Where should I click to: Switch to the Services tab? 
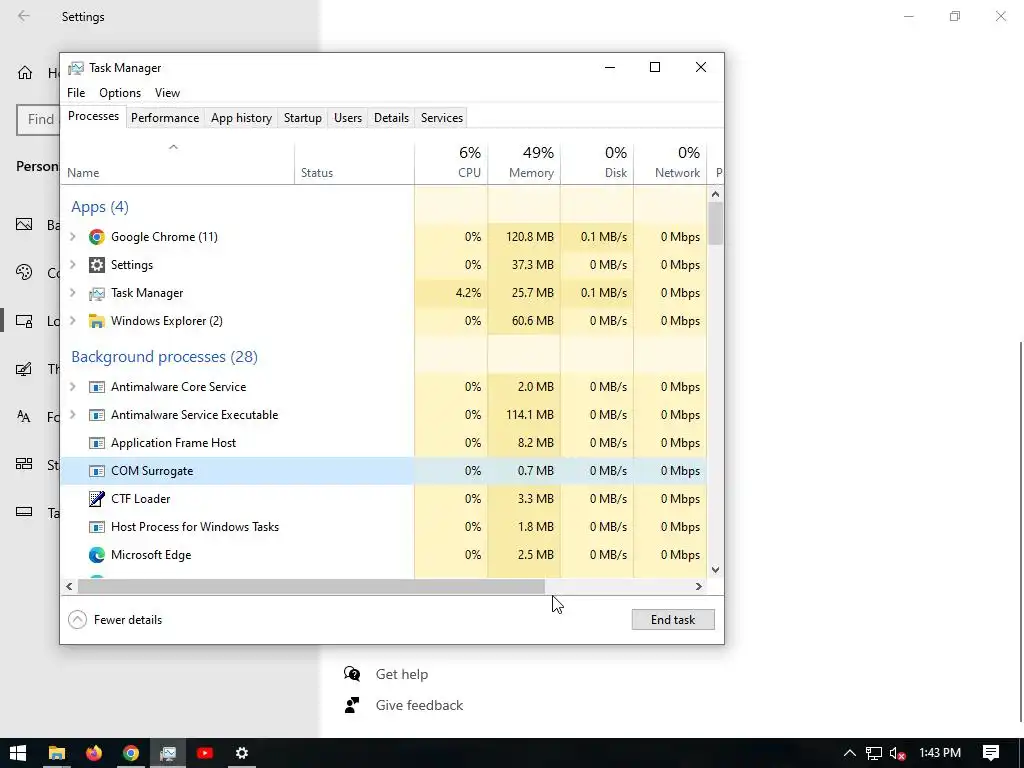click(441, 118)
